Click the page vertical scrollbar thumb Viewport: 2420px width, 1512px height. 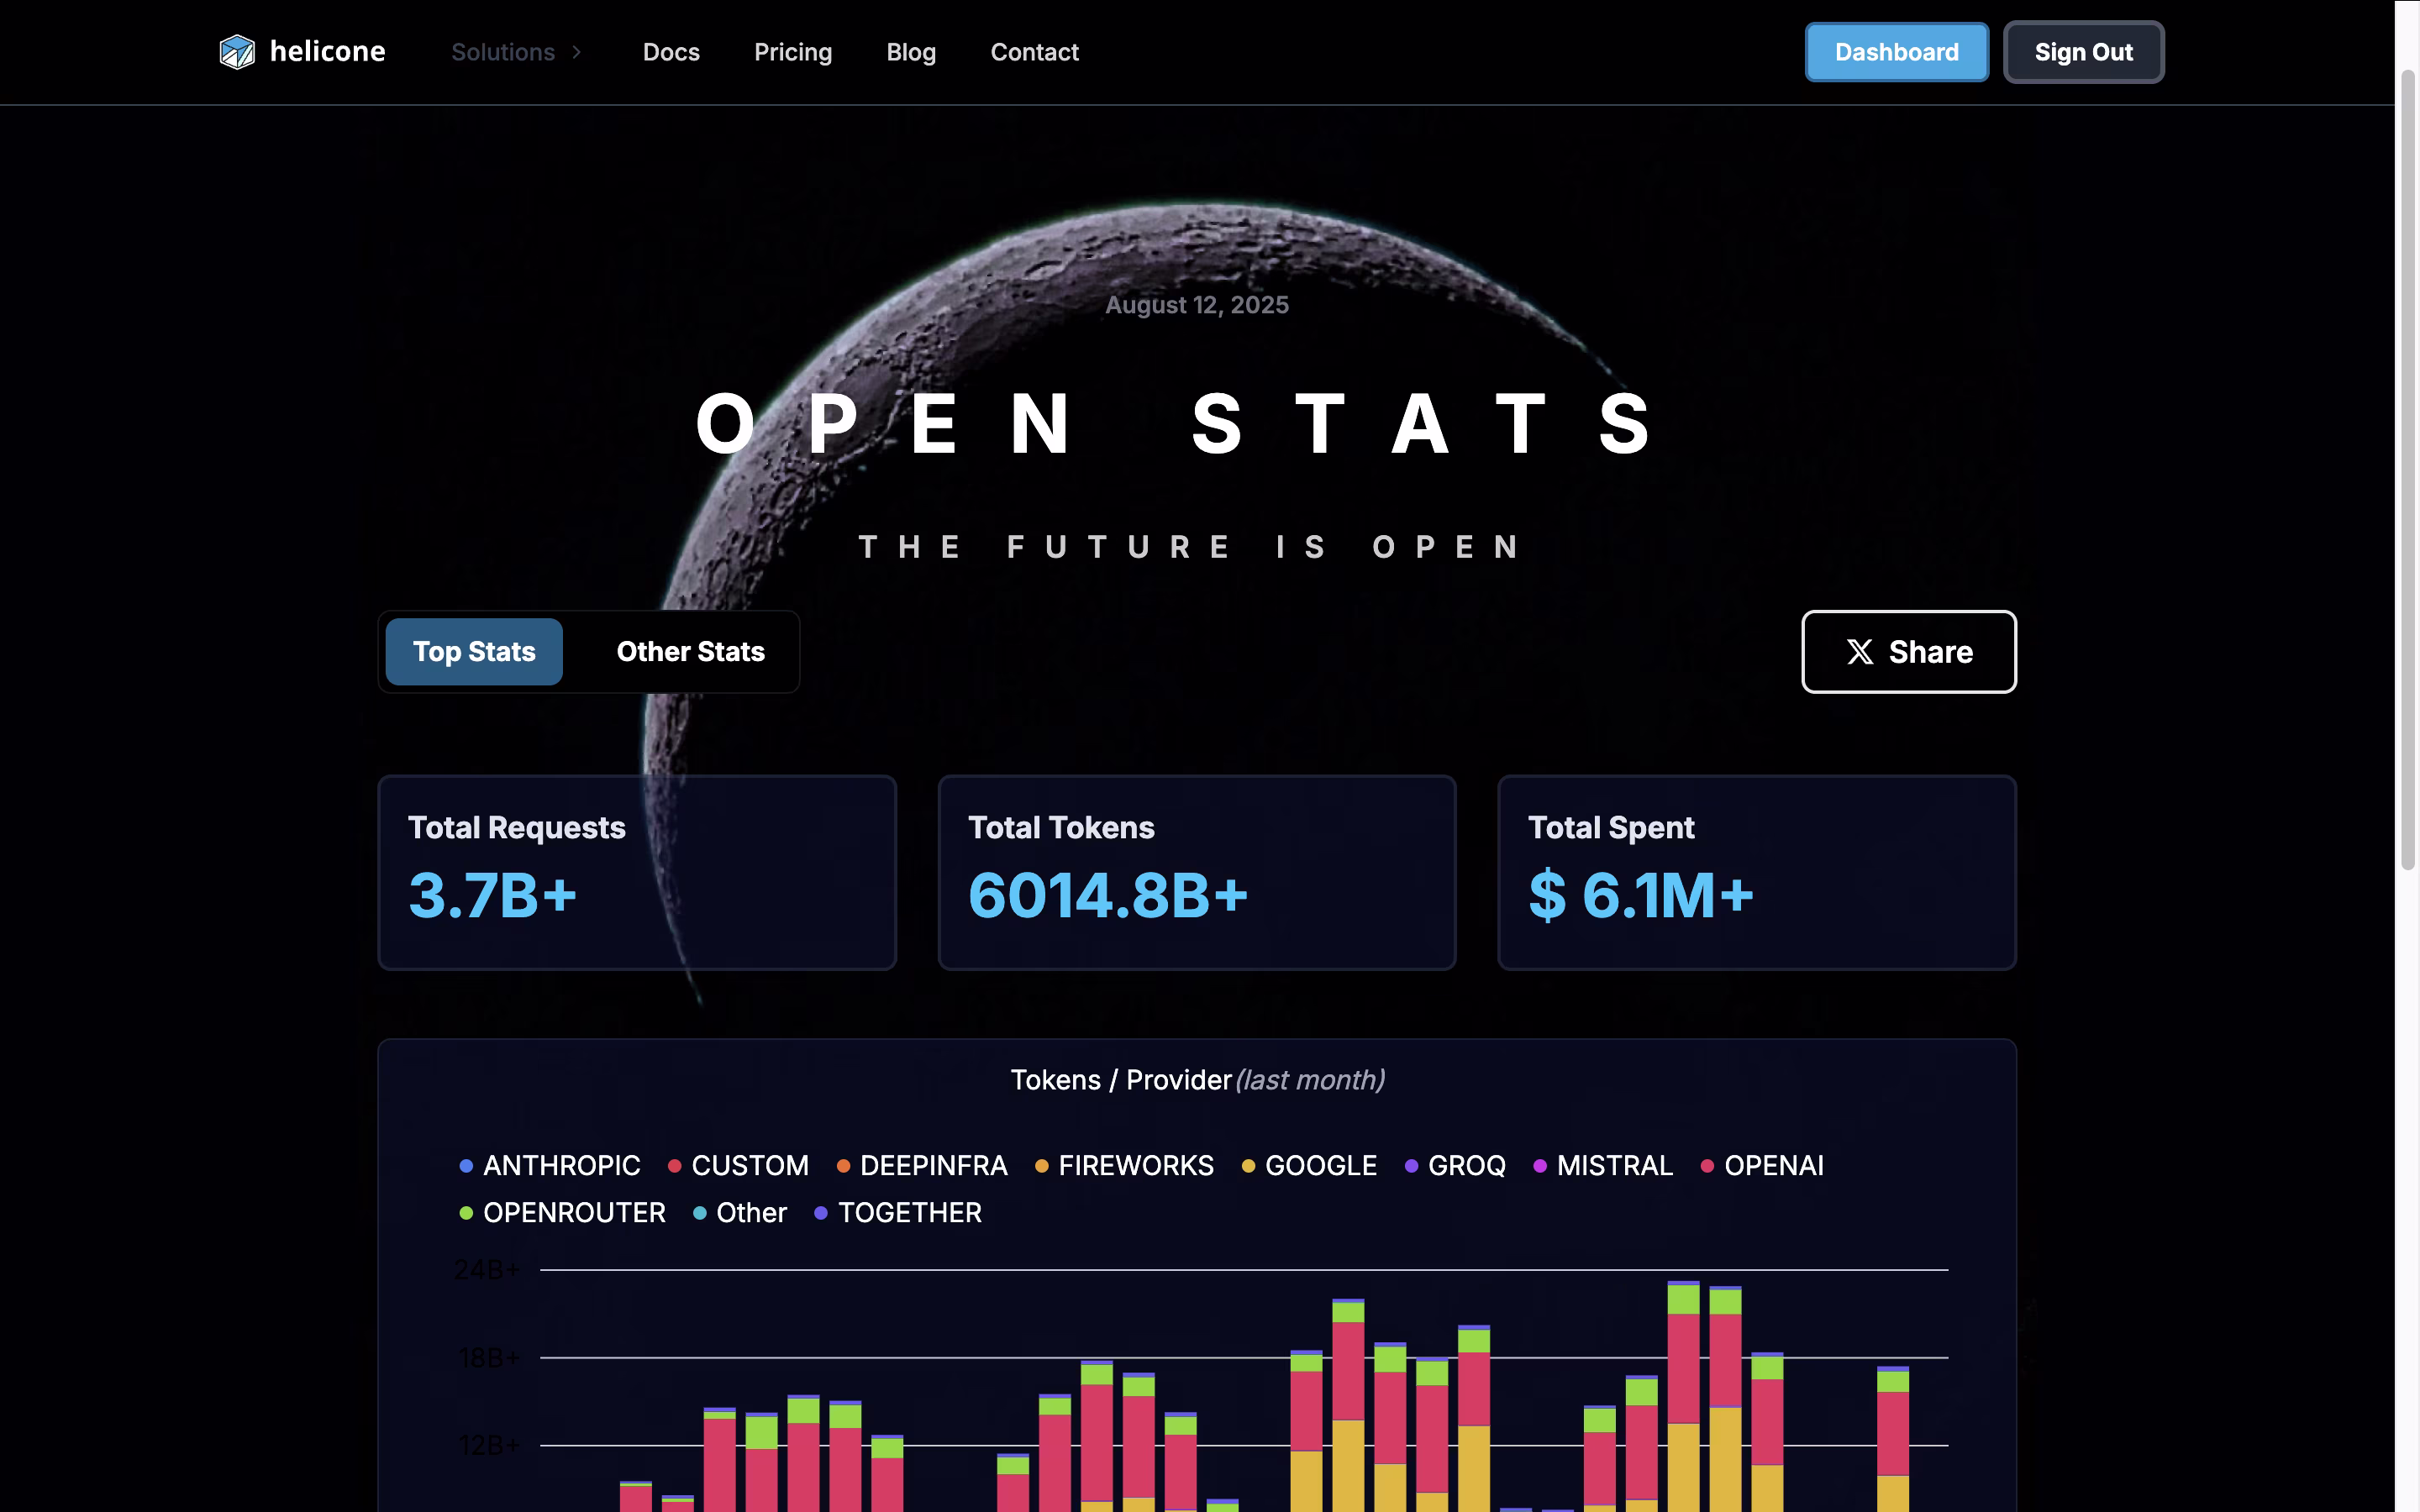click(x=2408, y=470)
